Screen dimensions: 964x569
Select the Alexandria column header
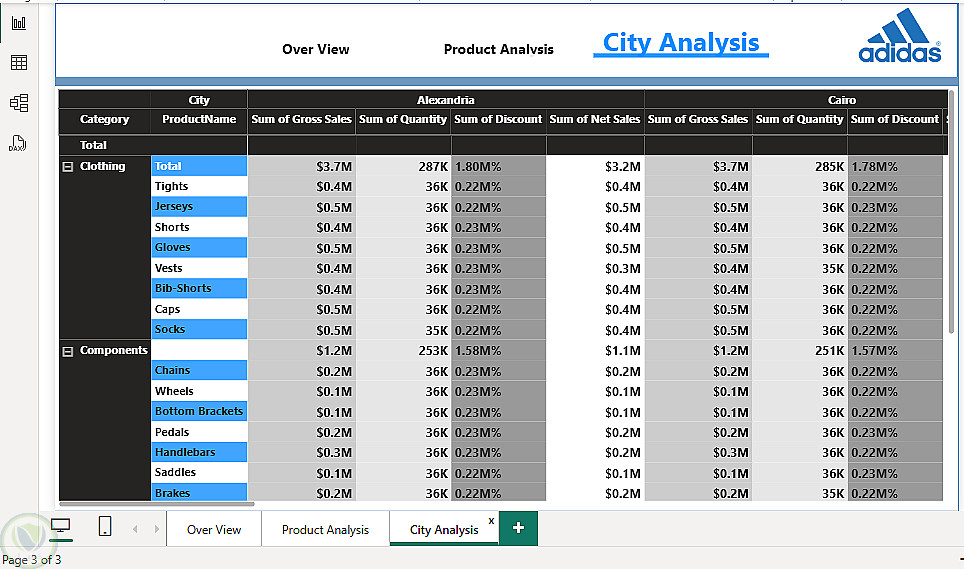[445, 100]
